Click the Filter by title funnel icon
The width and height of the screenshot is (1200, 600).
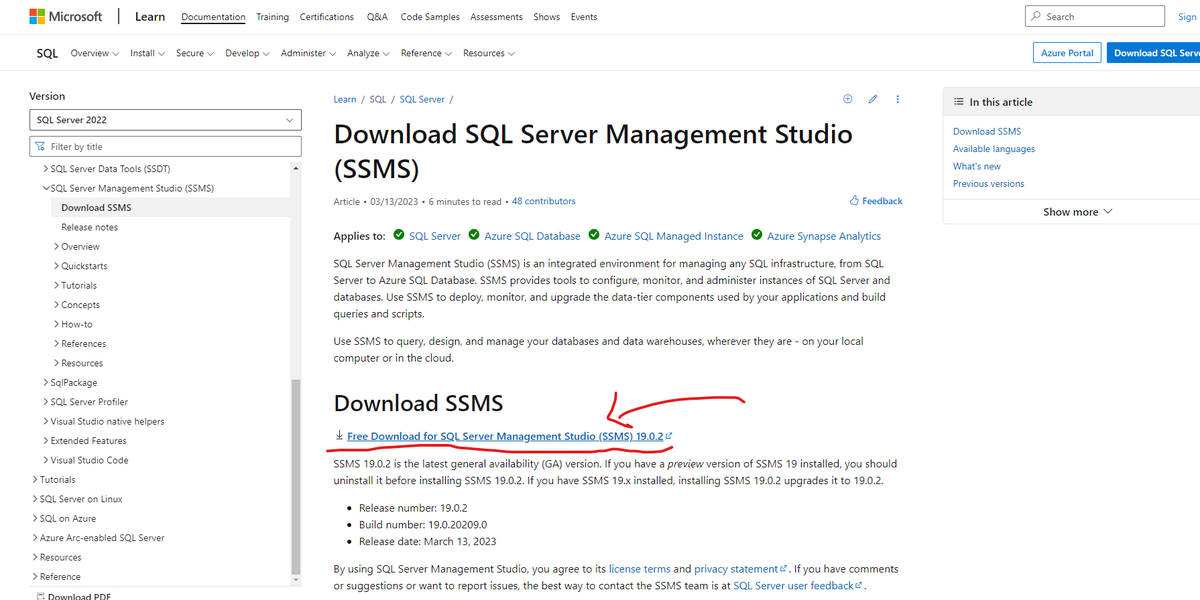tap(41, 147)
